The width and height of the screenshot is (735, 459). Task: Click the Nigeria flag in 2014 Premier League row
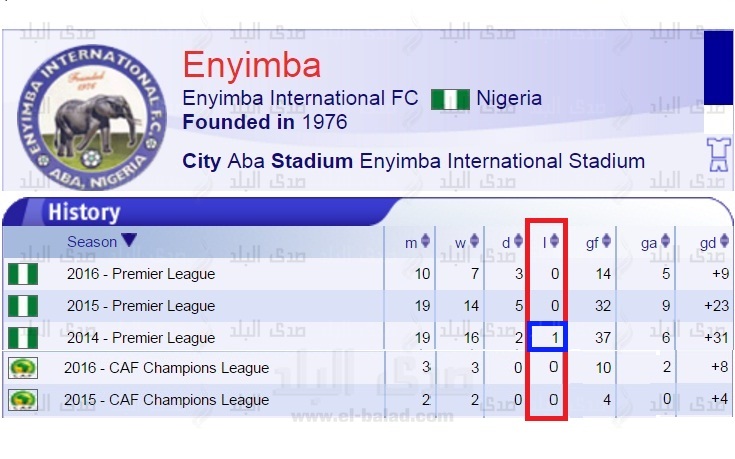[x=23, y=338]
